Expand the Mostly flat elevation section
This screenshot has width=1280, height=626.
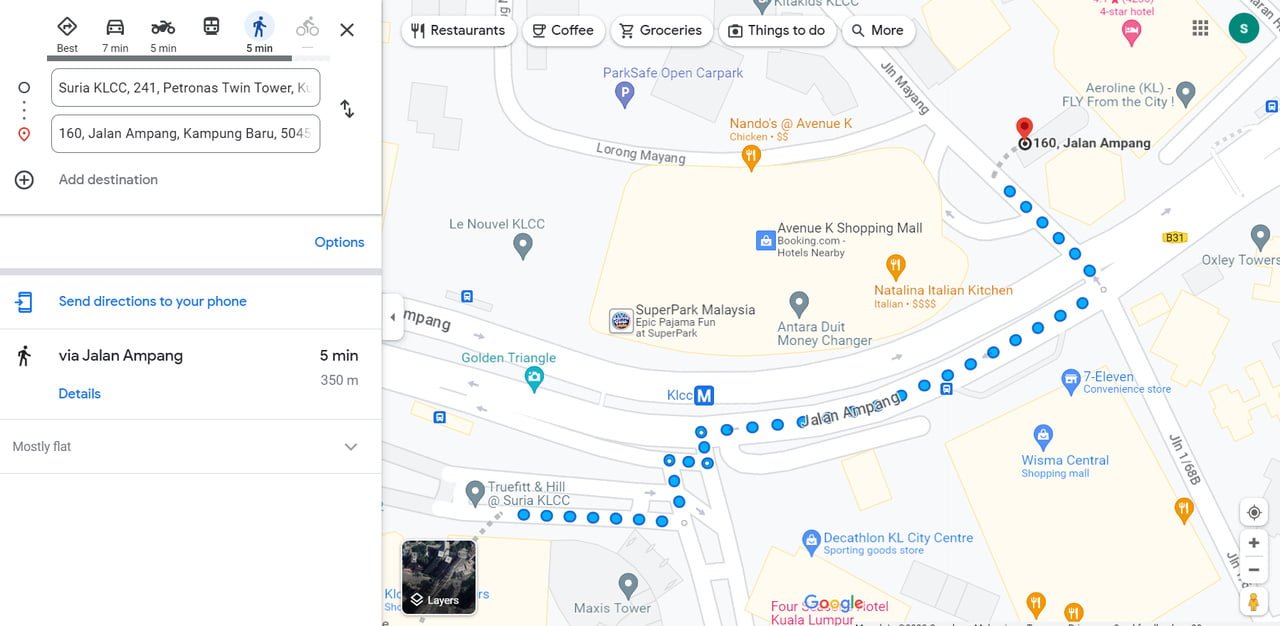[x=351, y=447]
